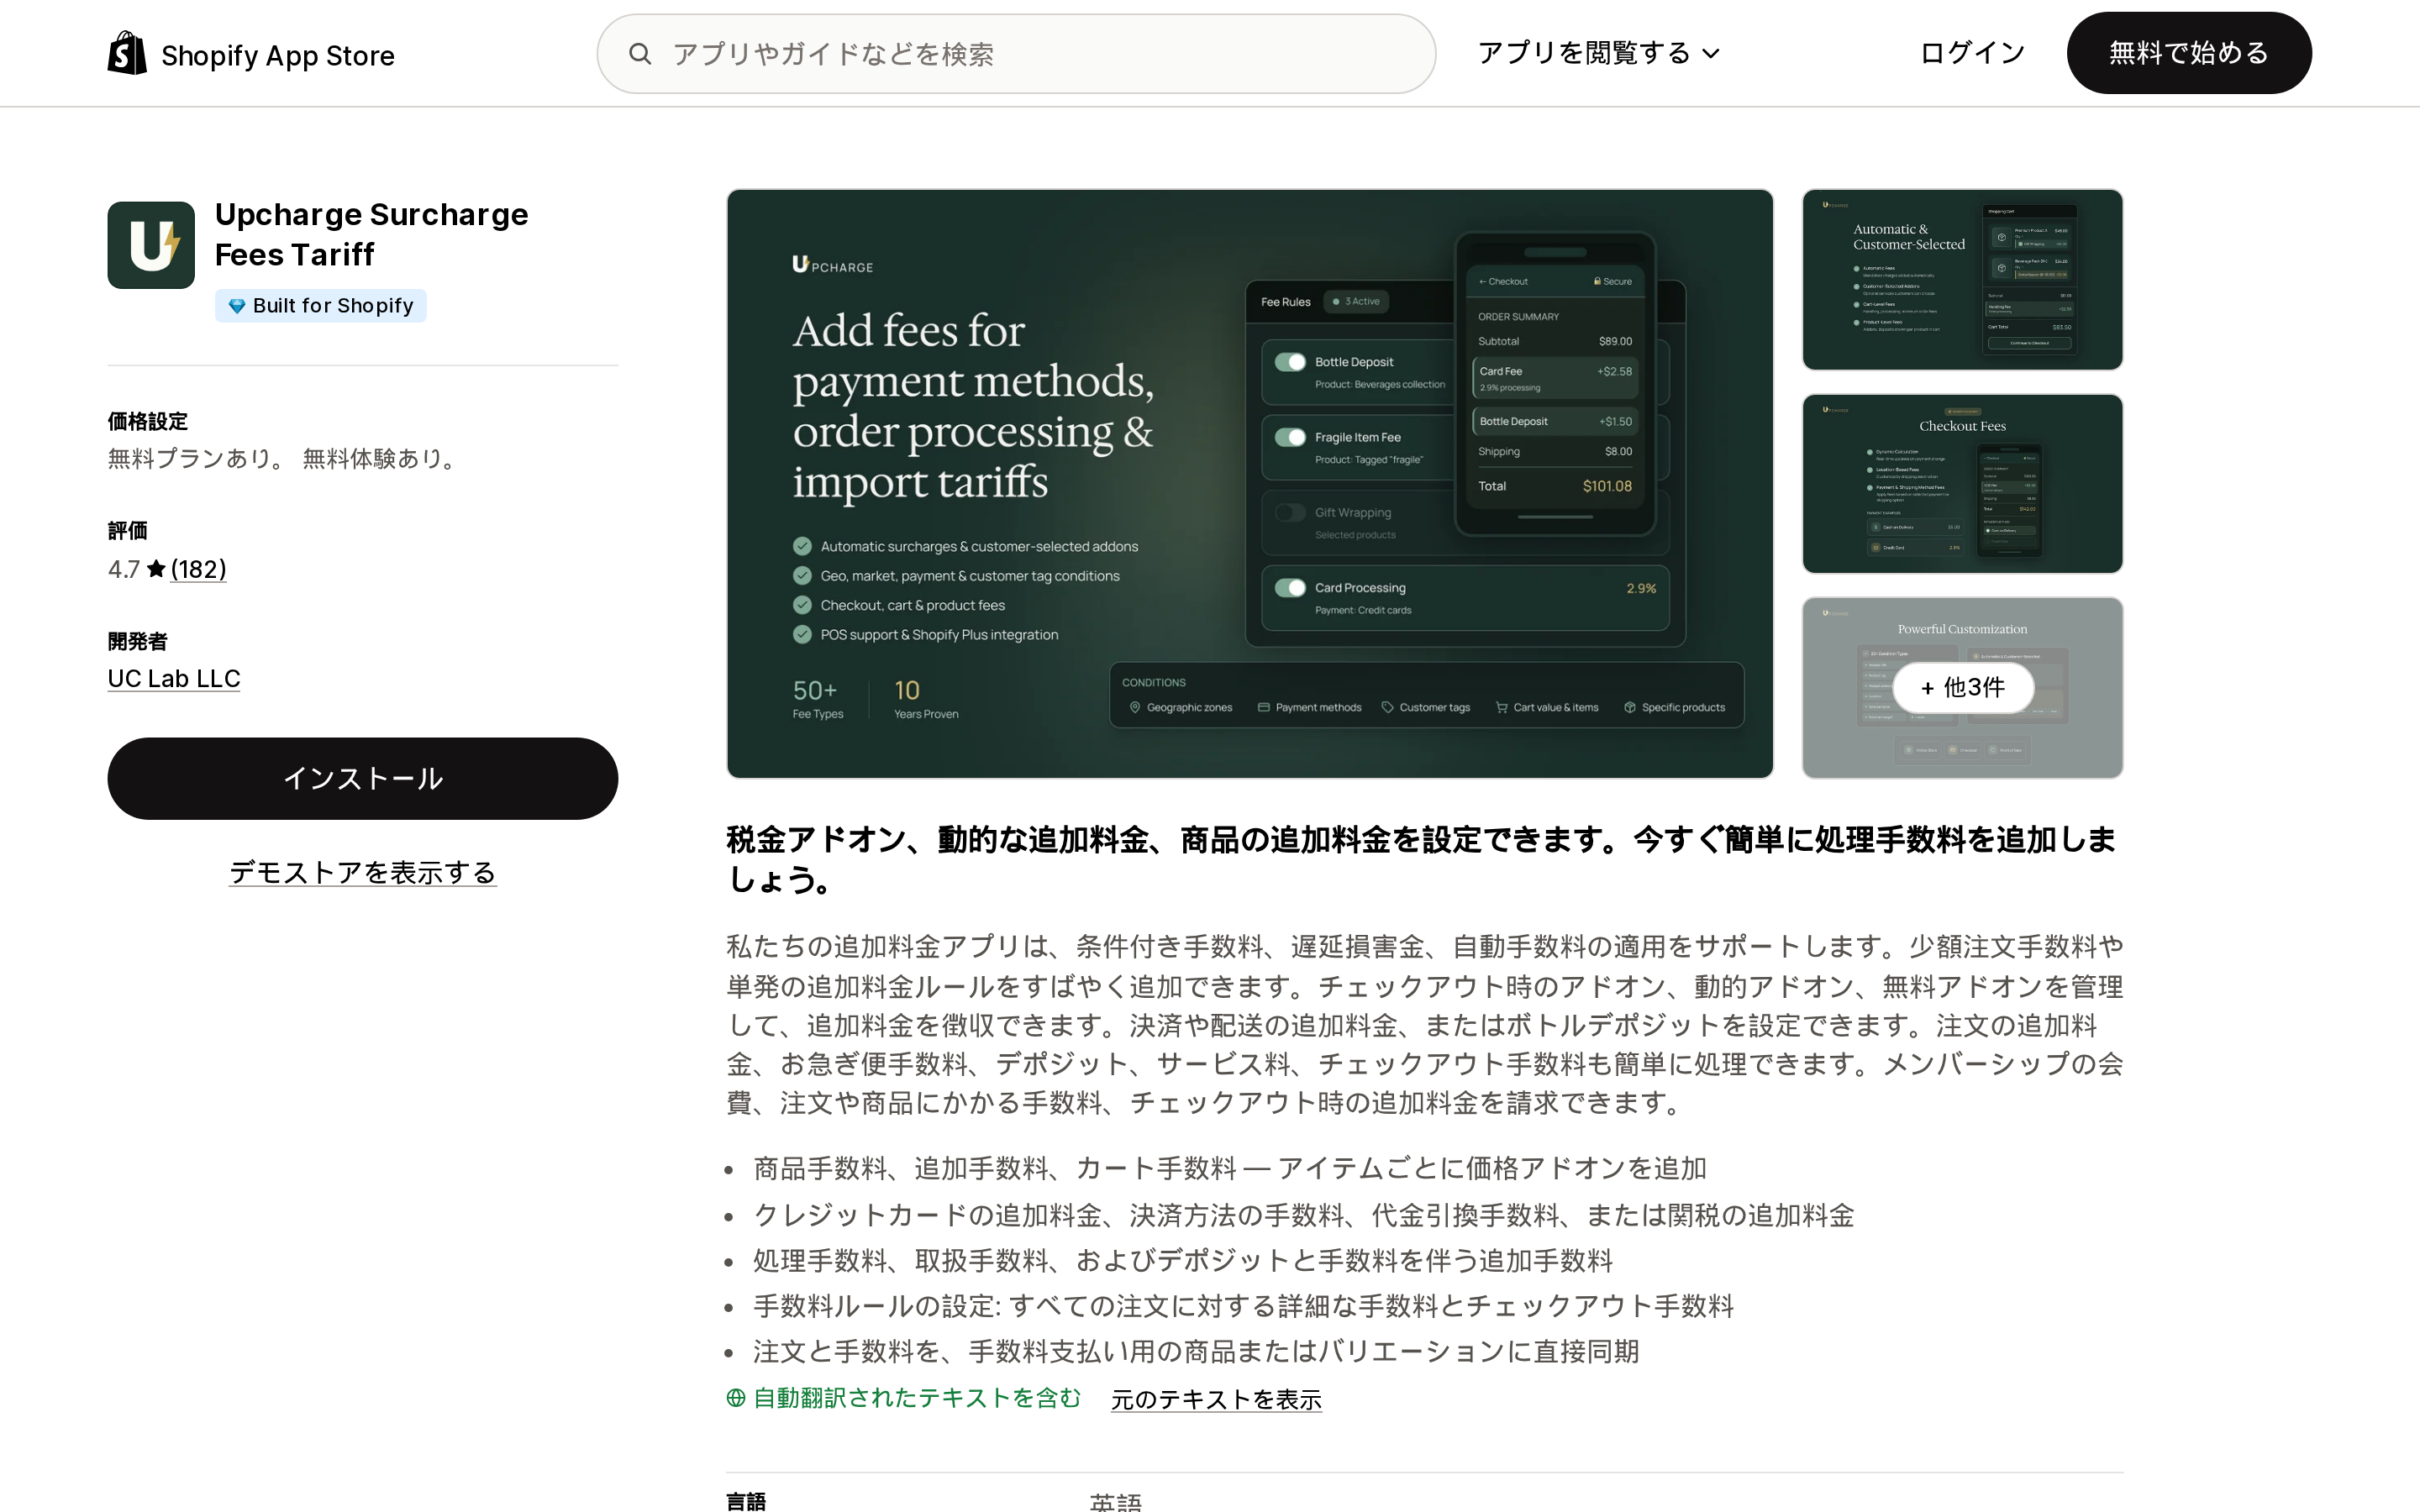Open the デモストアを表示する link

(x=363, y=873)
